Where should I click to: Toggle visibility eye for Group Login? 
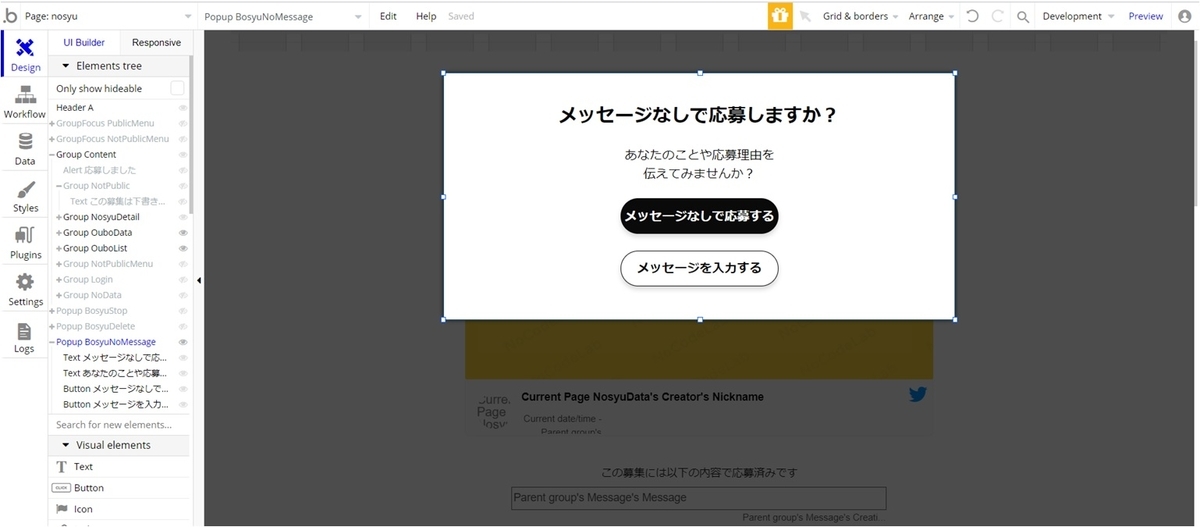183,280
